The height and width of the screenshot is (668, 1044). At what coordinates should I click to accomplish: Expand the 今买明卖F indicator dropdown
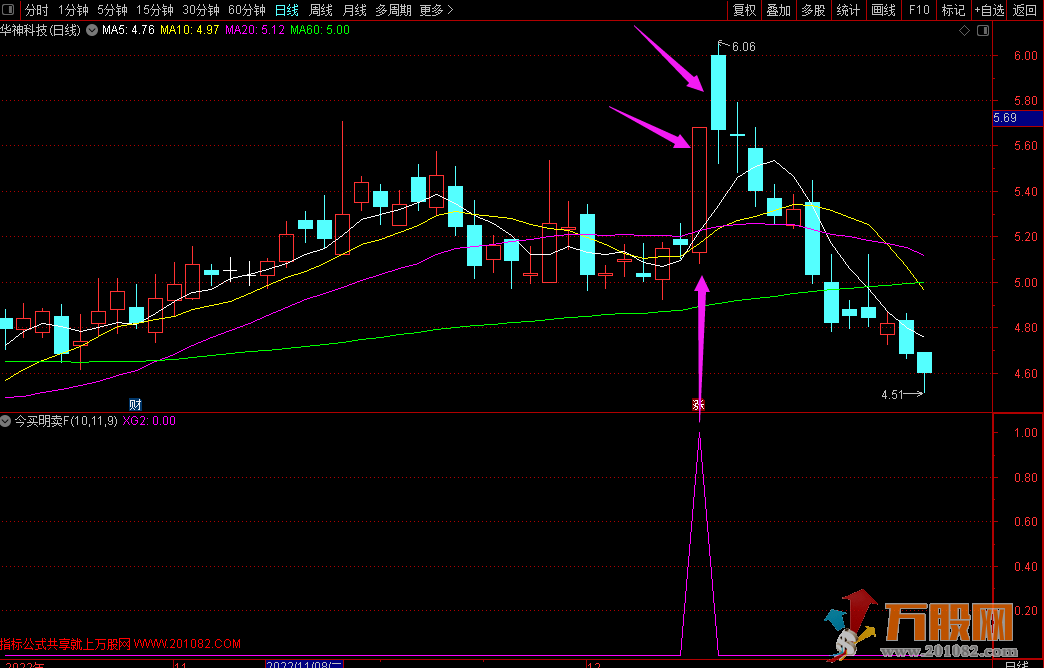point(6,421)
